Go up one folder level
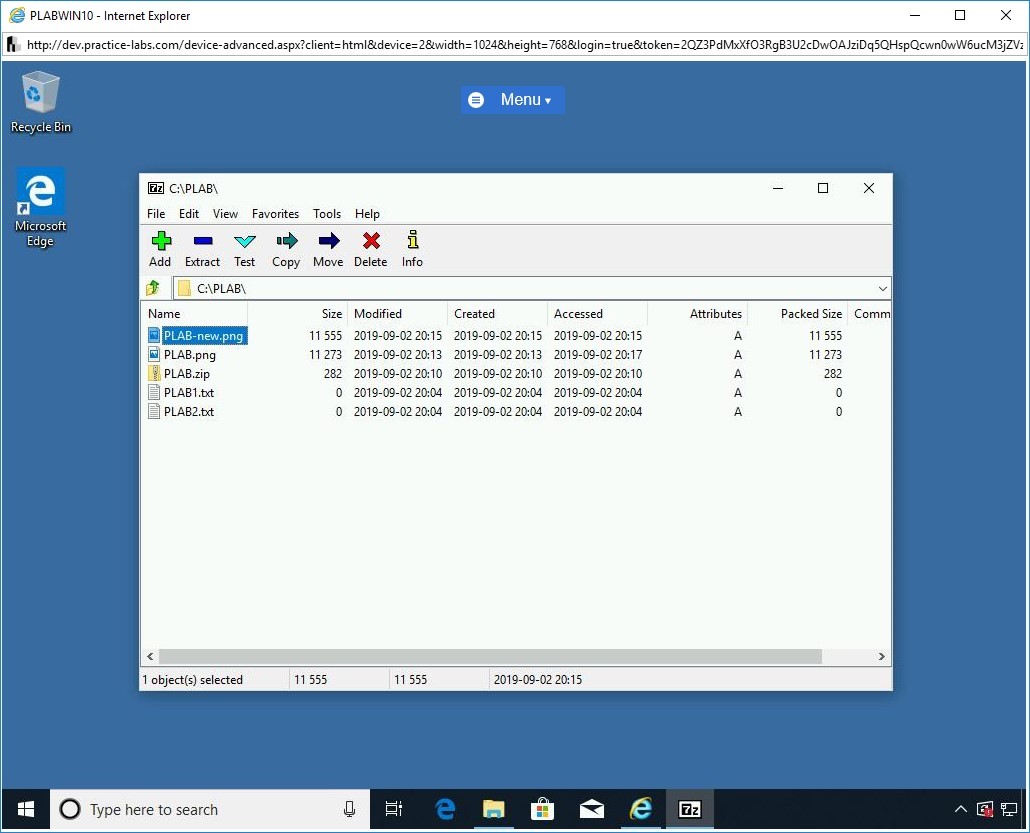The width and height of the screenshot is (1030, 833). (x=153, y=288)
